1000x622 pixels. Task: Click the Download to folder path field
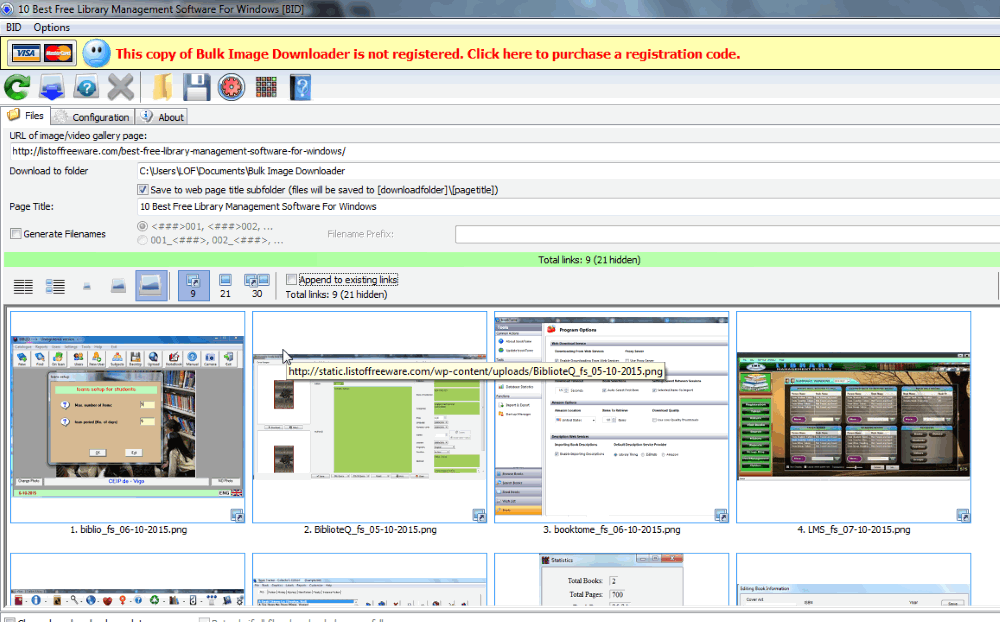click(568, 171)
